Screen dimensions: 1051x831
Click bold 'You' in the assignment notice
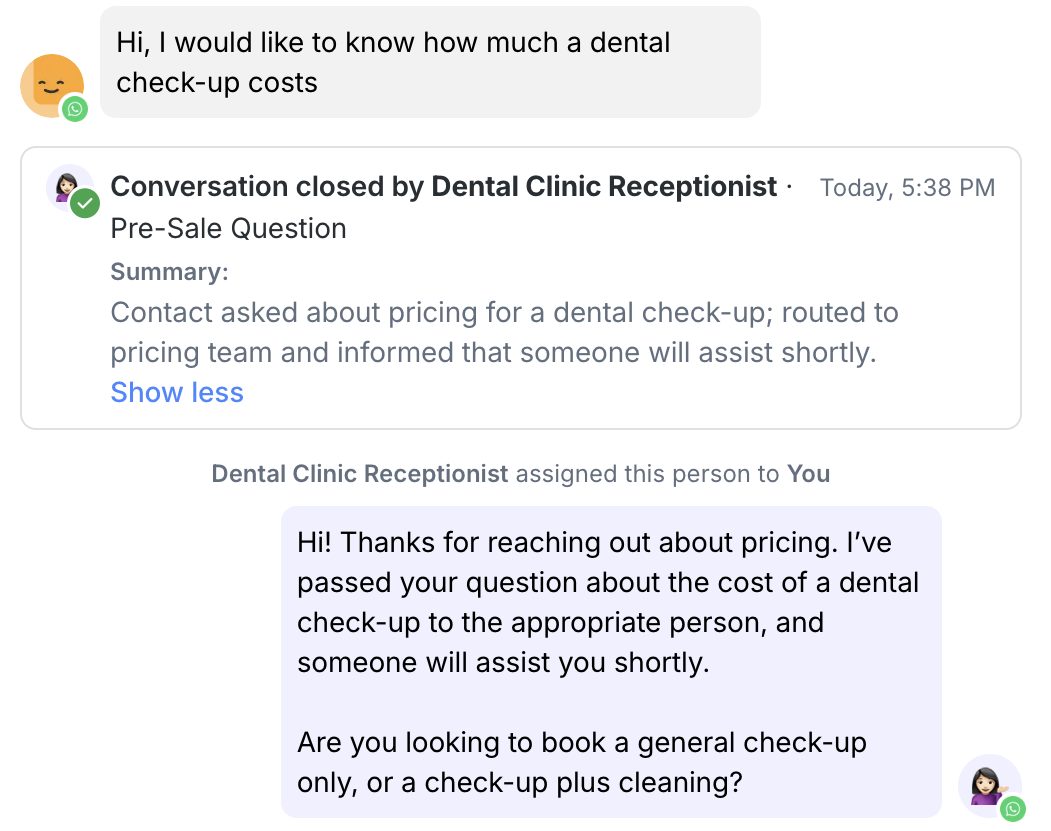(808, 474)
